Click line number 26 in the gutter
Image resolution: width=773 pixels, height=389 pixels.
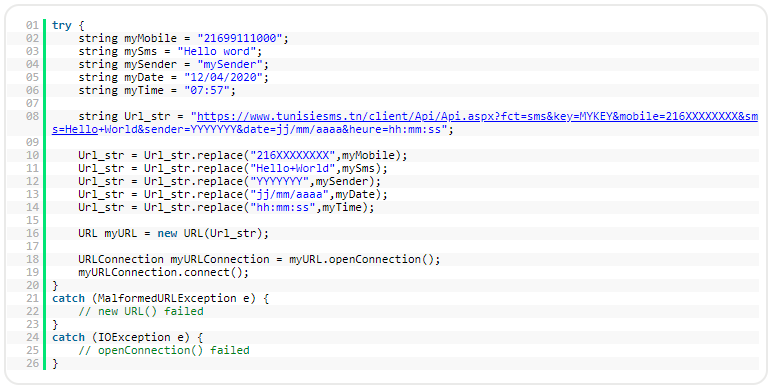[33, 363]
